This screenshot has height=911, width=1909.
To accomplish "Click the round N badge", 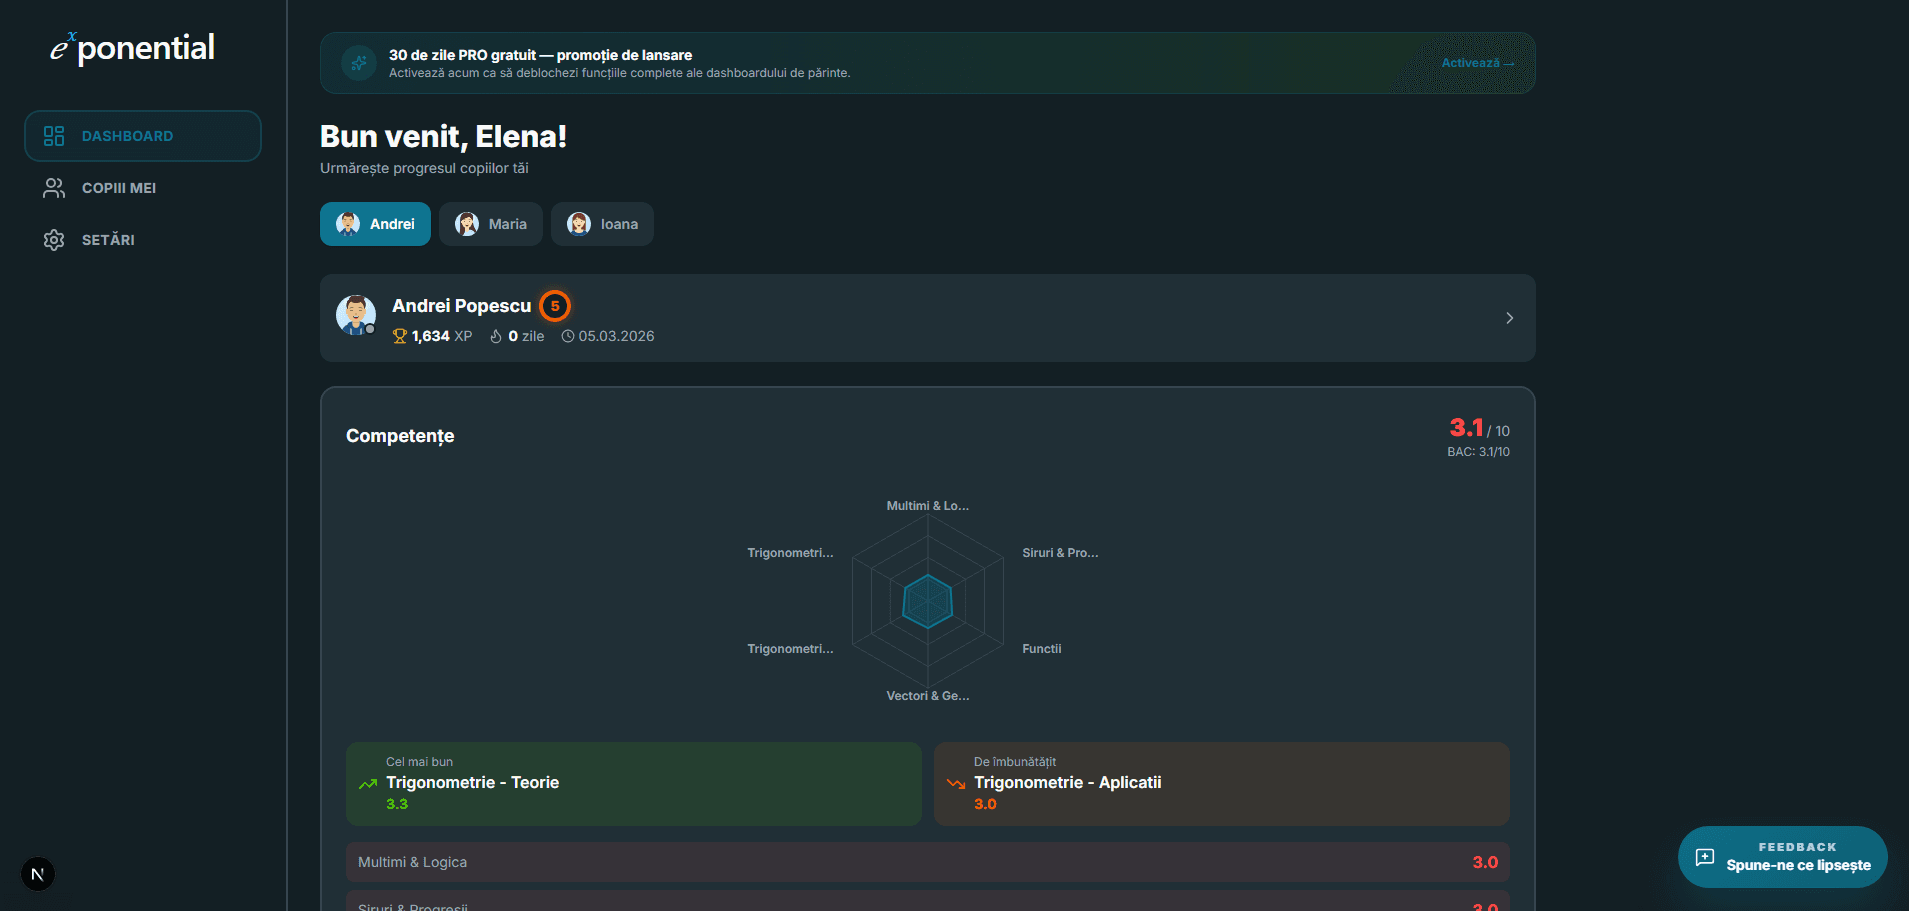I will (38, 874).
